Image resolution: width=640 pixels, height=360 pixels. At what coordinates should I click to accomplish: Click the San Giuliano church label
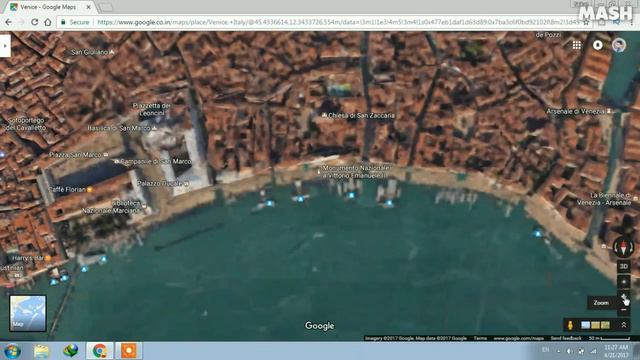coord(93,52)
